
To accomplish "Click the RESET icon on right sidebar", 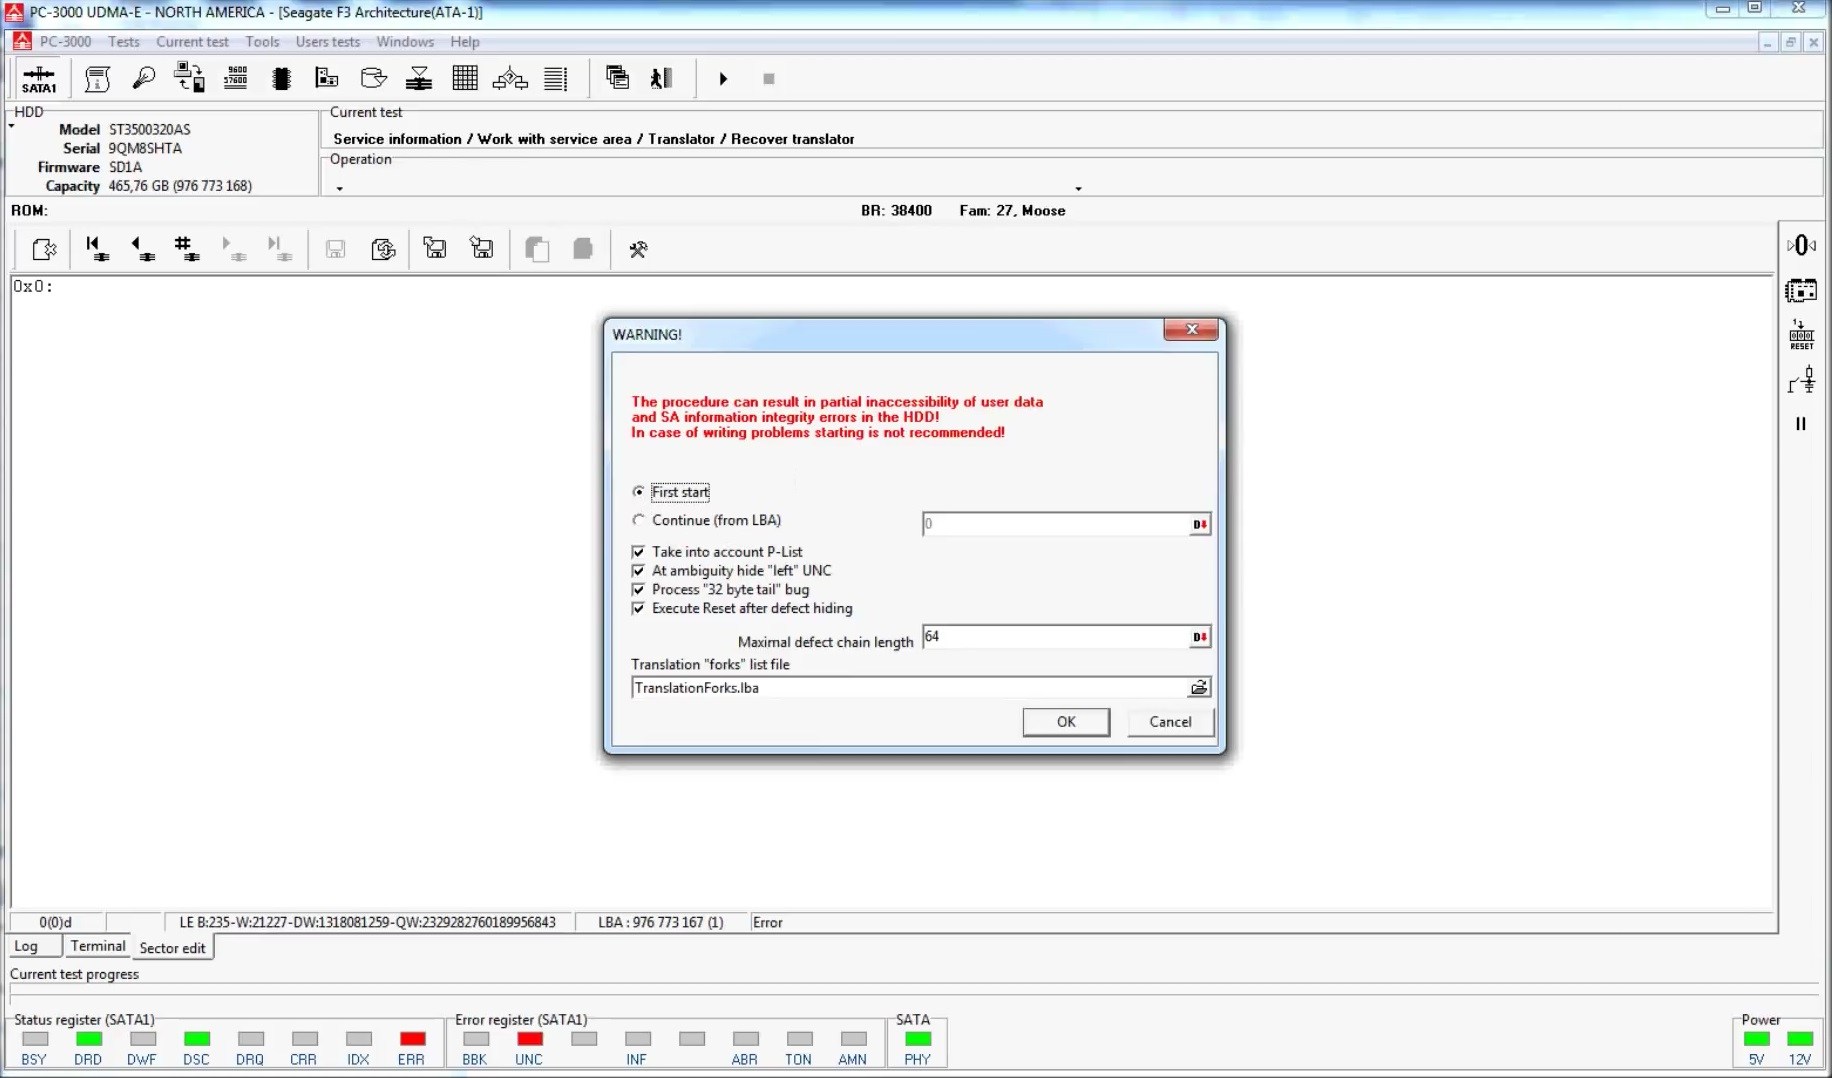I will click(x=1801, y=335).
